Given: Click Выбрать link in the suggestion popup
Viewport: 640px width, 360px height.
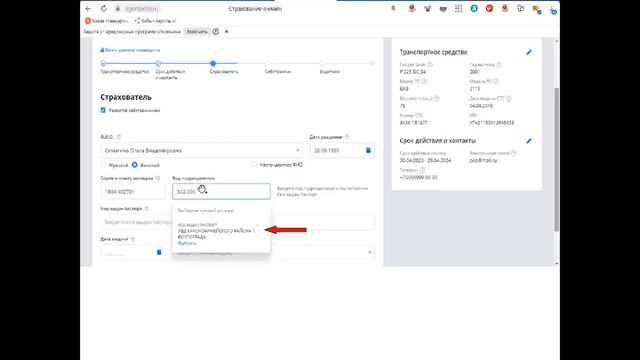Looking at the screenshot, I should 187,243.
